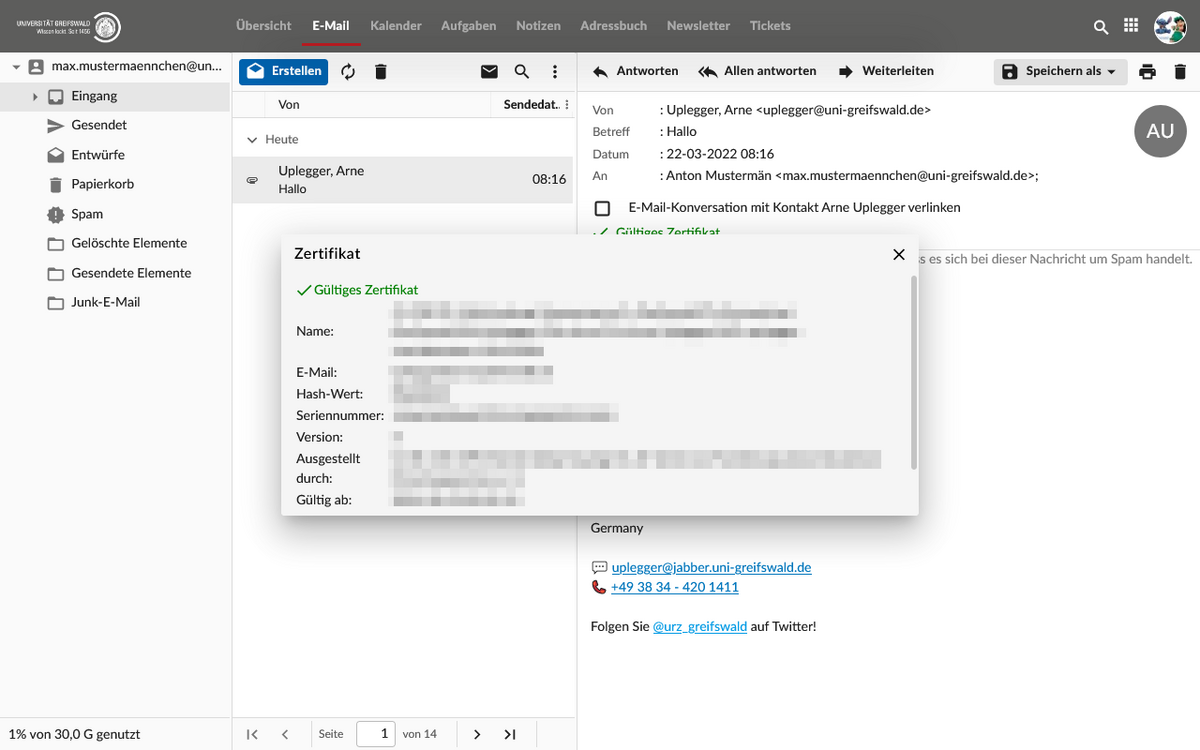
Task: Click the magnifier search icon in top bar
Action: click(x=1101, y=27)
